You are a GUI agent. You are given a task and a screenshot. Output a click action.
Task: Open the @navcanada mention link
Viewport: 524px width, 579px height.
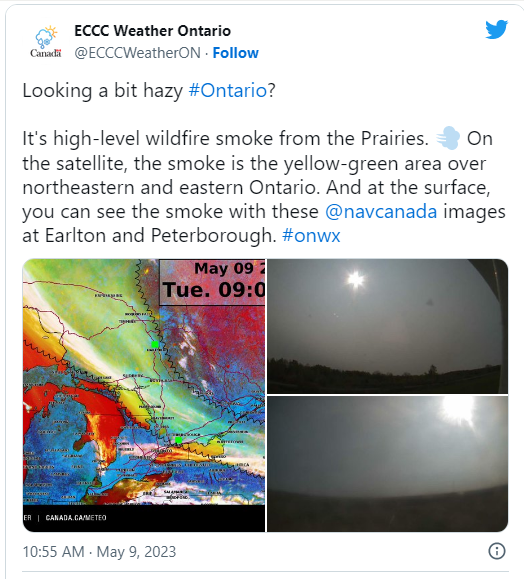click(x=381, y=212)
